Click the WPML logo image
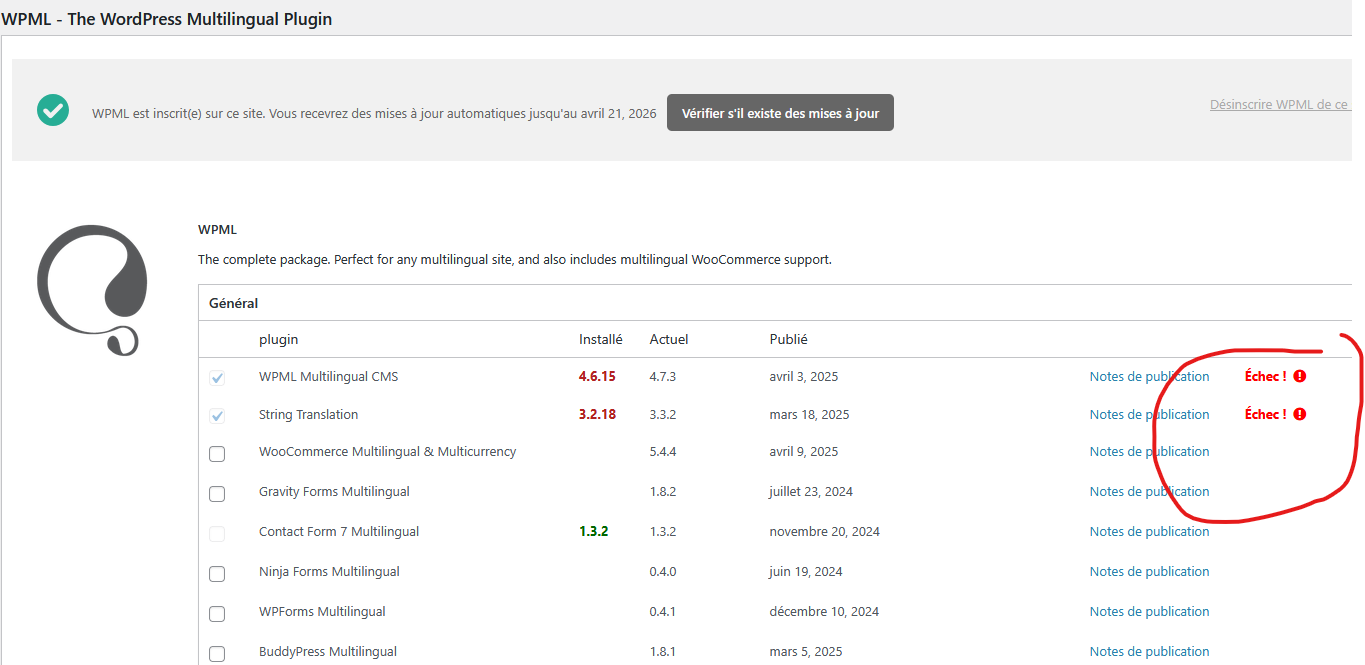This screenshot has height=665, width=1365. click(92, 290)
